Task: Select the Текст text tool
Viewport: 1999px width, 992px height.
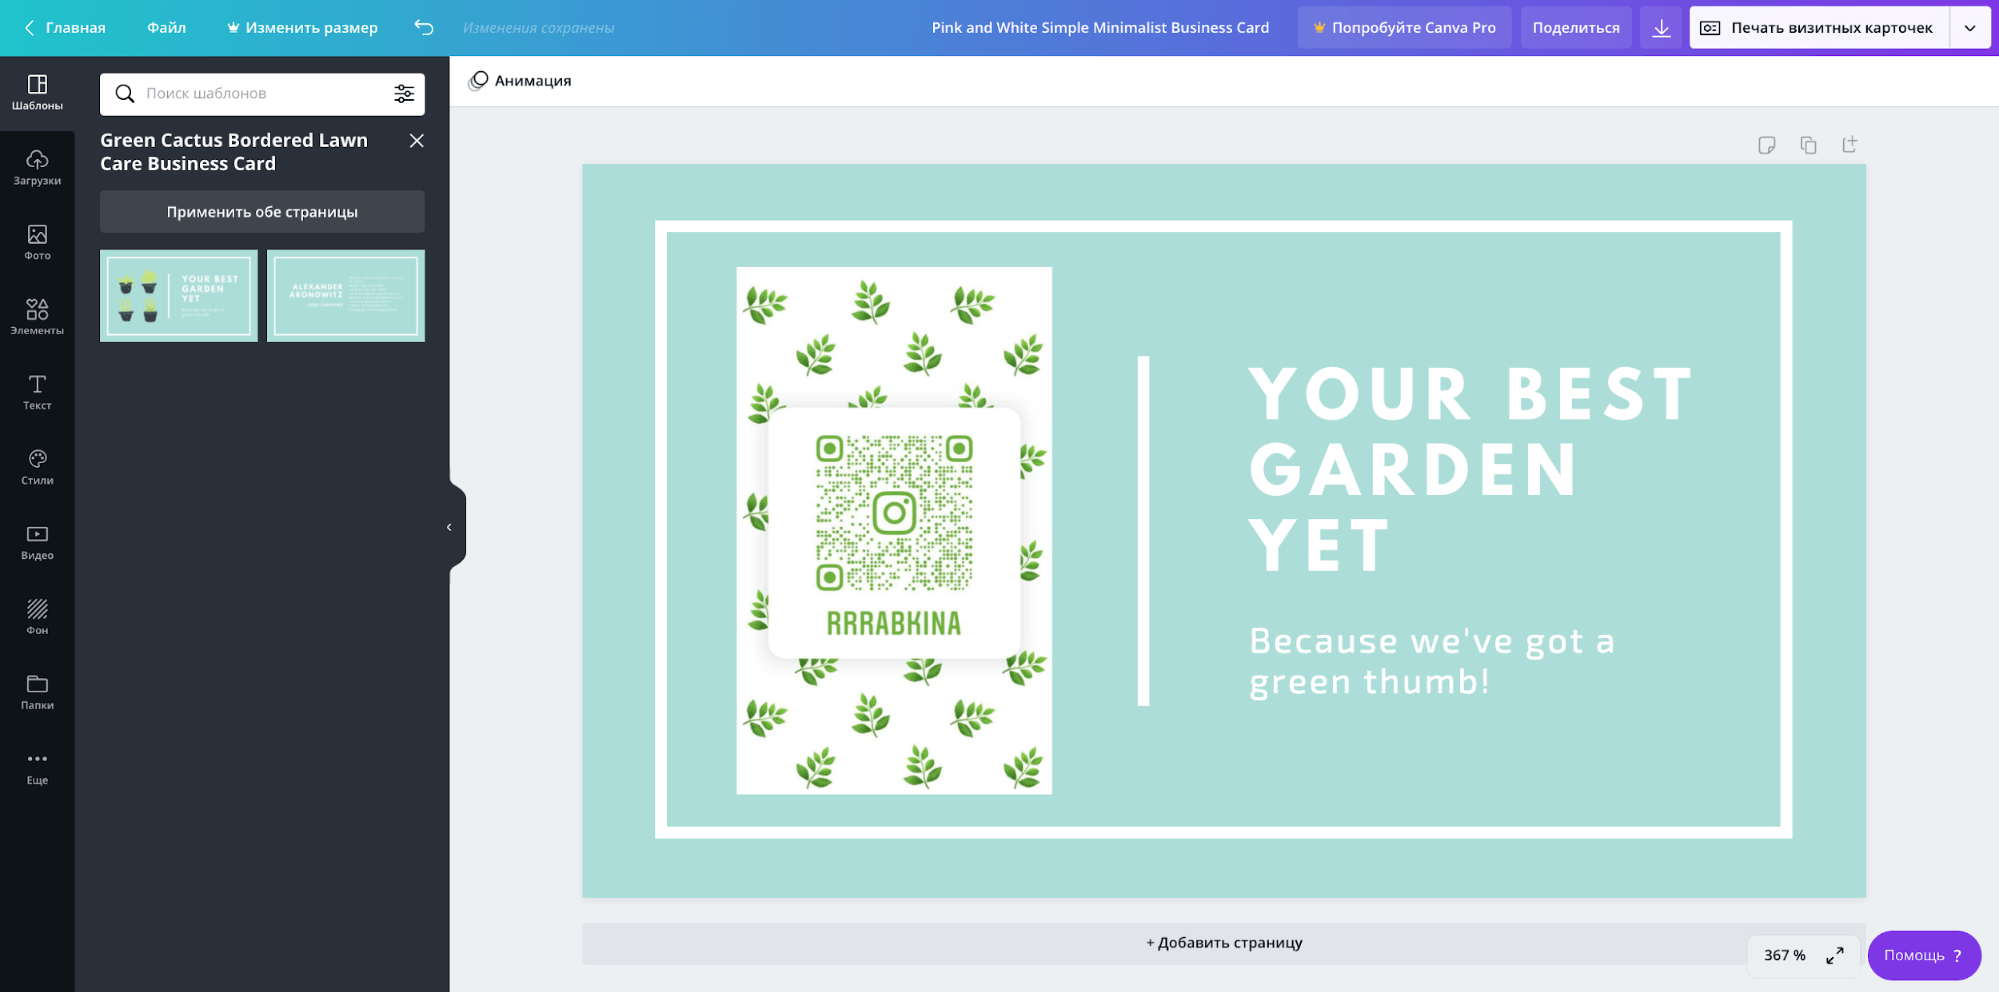Action: point(37,392)
